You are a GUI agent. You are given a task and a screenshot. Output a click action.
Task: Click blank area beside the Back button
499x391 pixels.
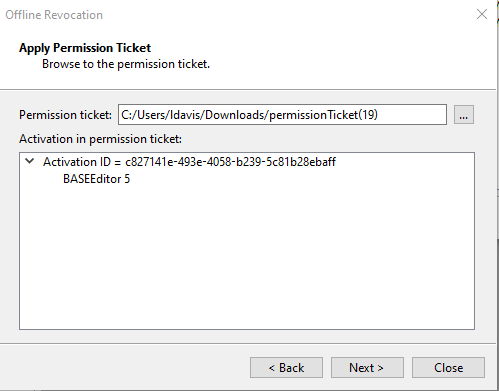[133, 368]
